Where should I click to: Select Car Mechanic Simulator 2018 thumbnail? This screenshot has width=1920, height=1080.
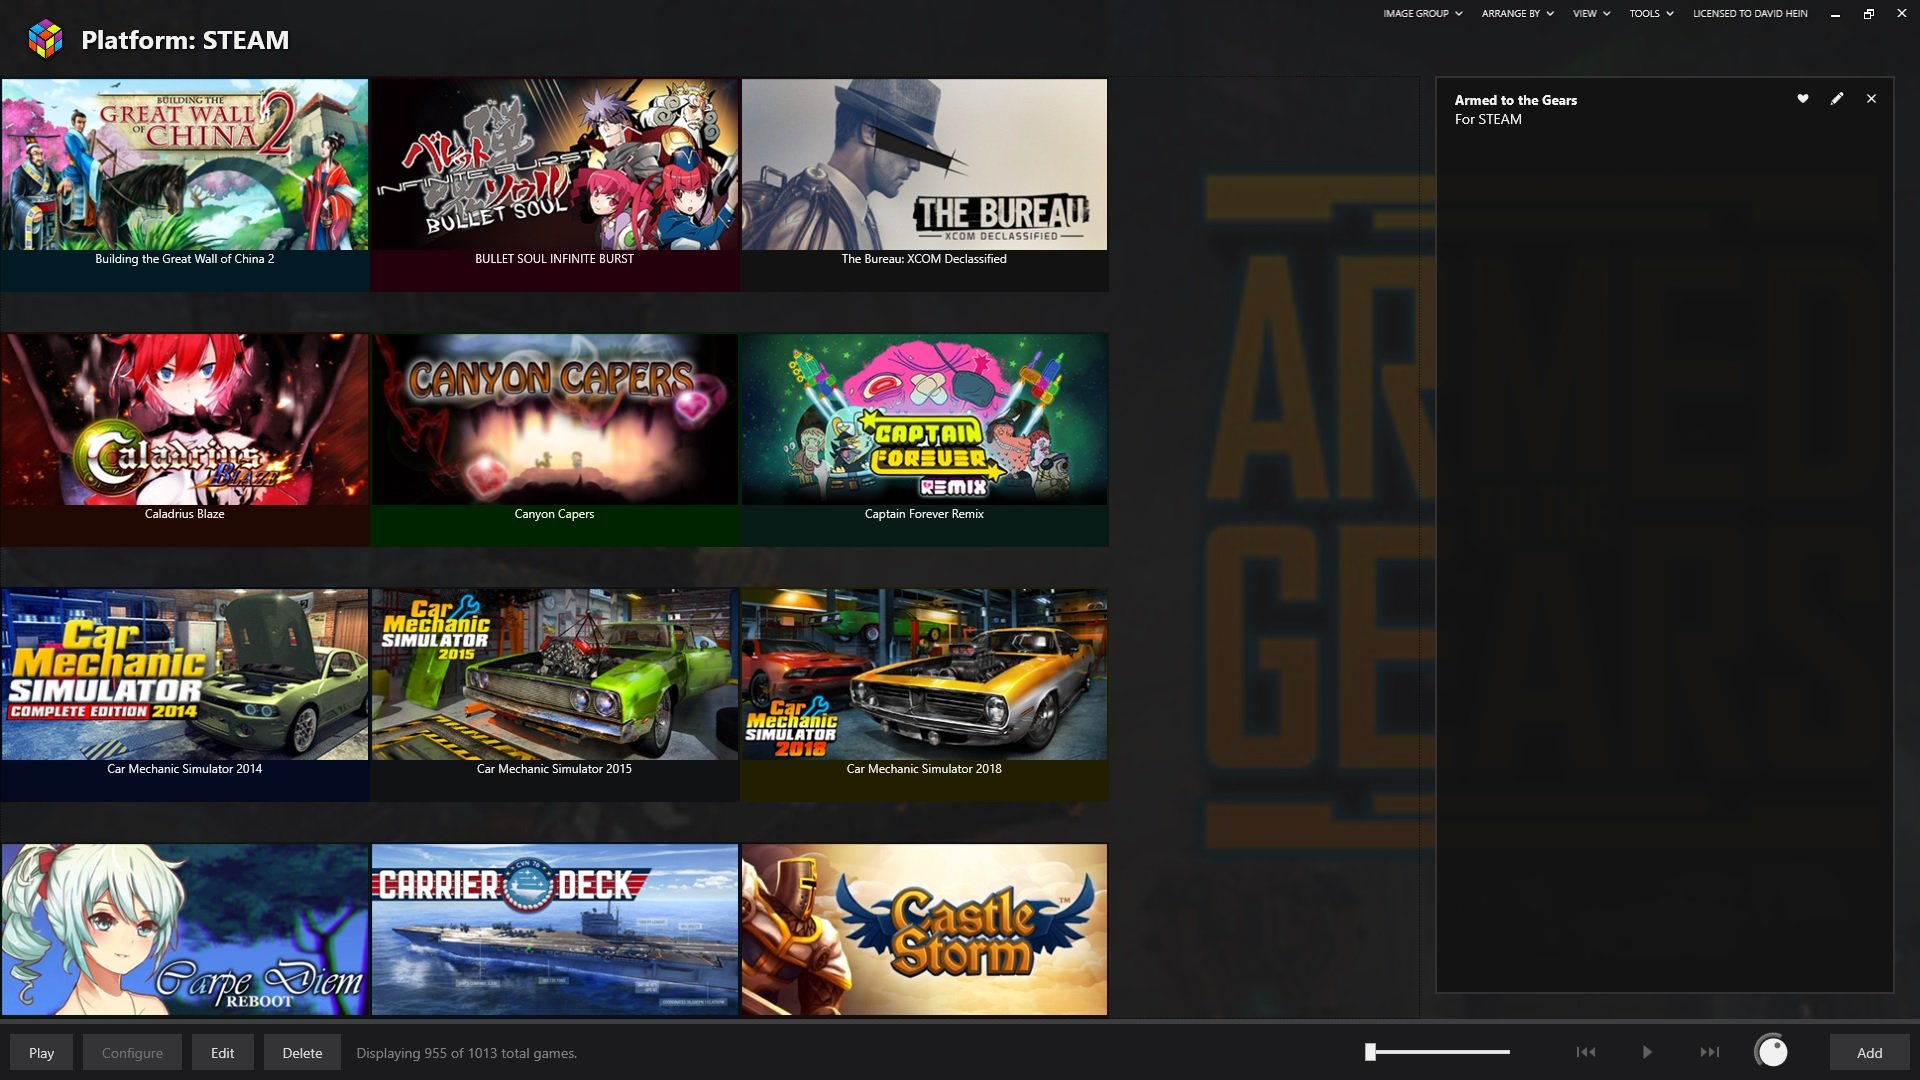click(x=924, y=675)
